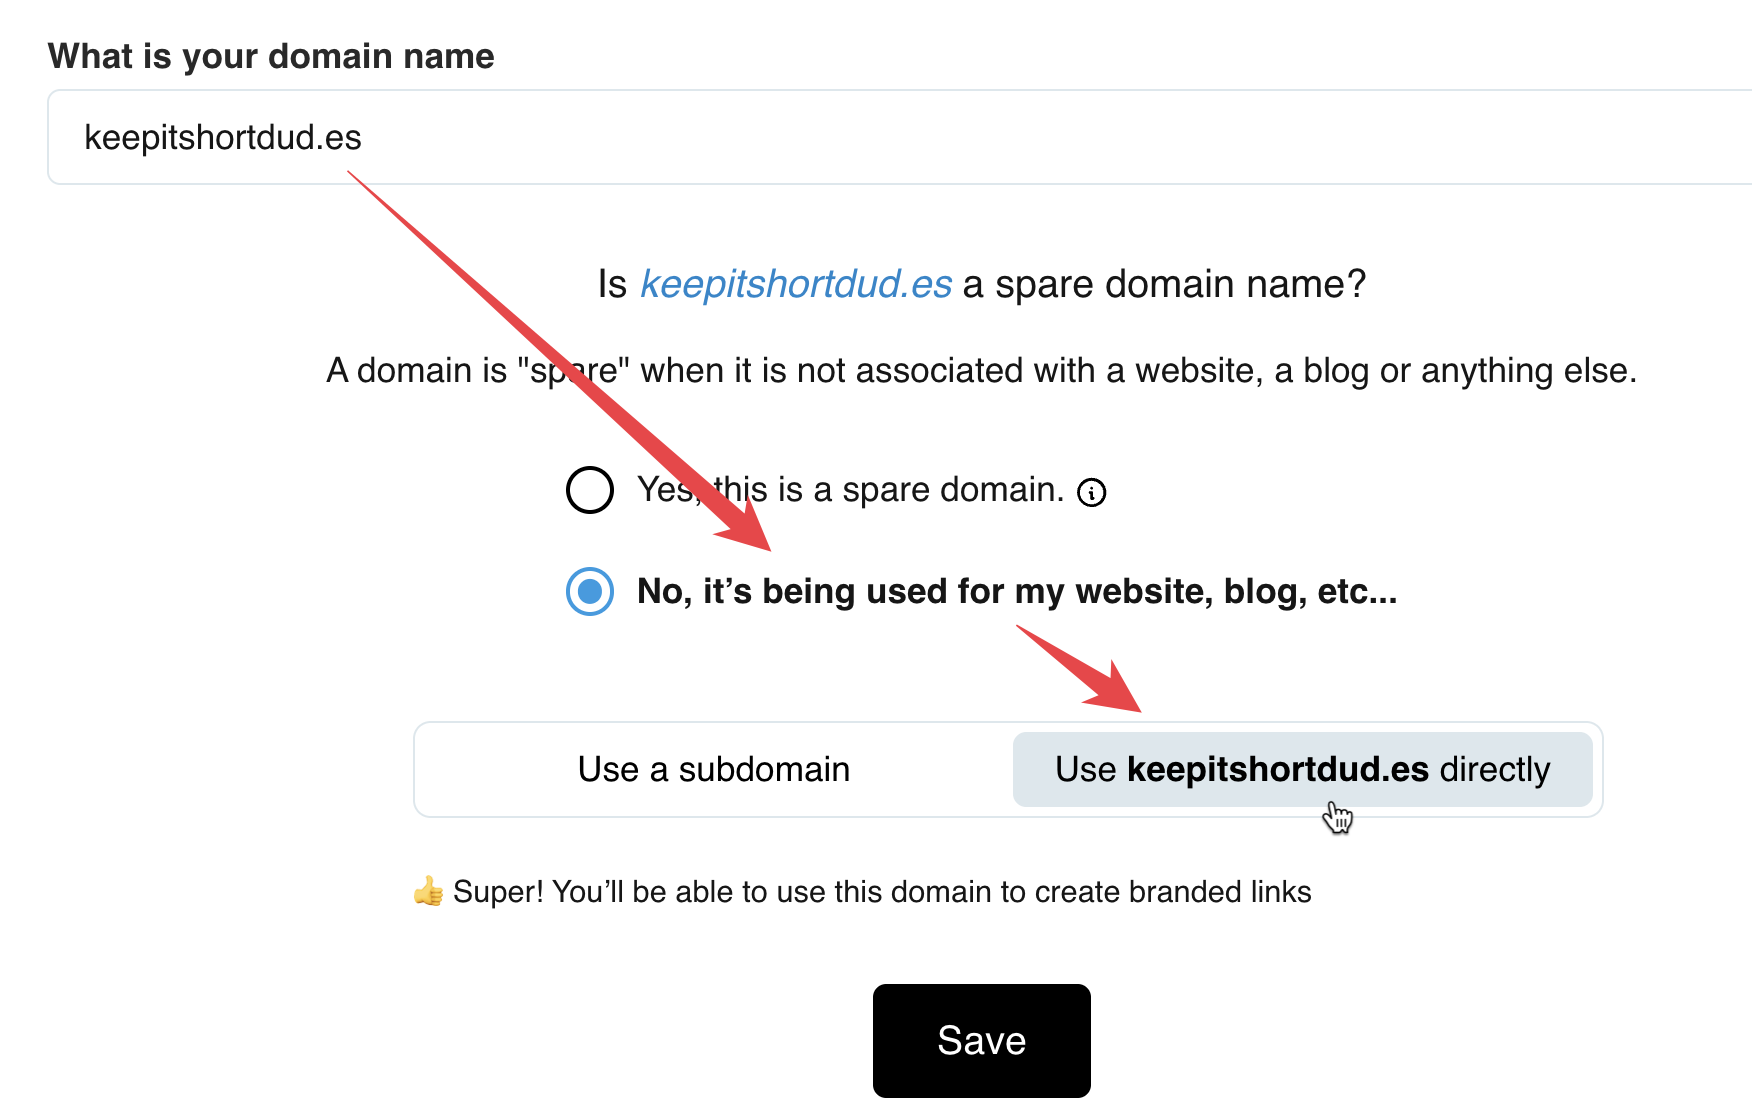Screen dimensions: 1752x1110
Task: Confirm settings with Save
Action: point(980,1040)
